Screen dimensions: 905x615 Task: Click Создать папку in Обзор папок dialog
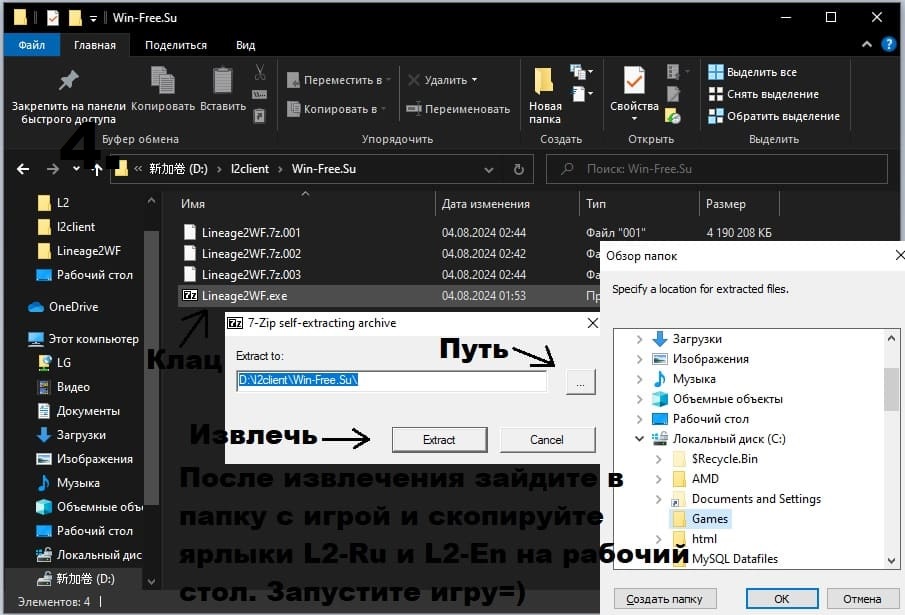tap(665, 599)
